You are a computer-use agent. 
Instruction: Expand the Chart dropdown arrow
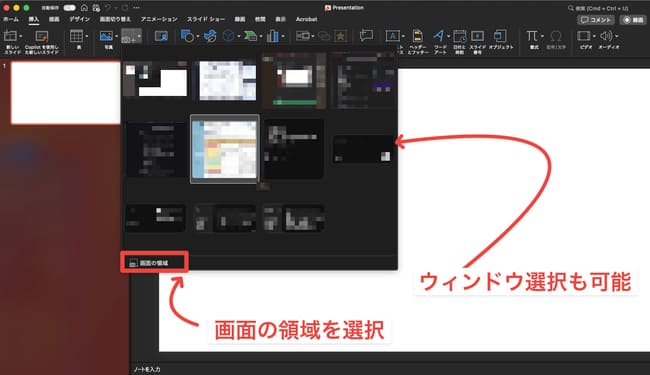click(283, 36)
